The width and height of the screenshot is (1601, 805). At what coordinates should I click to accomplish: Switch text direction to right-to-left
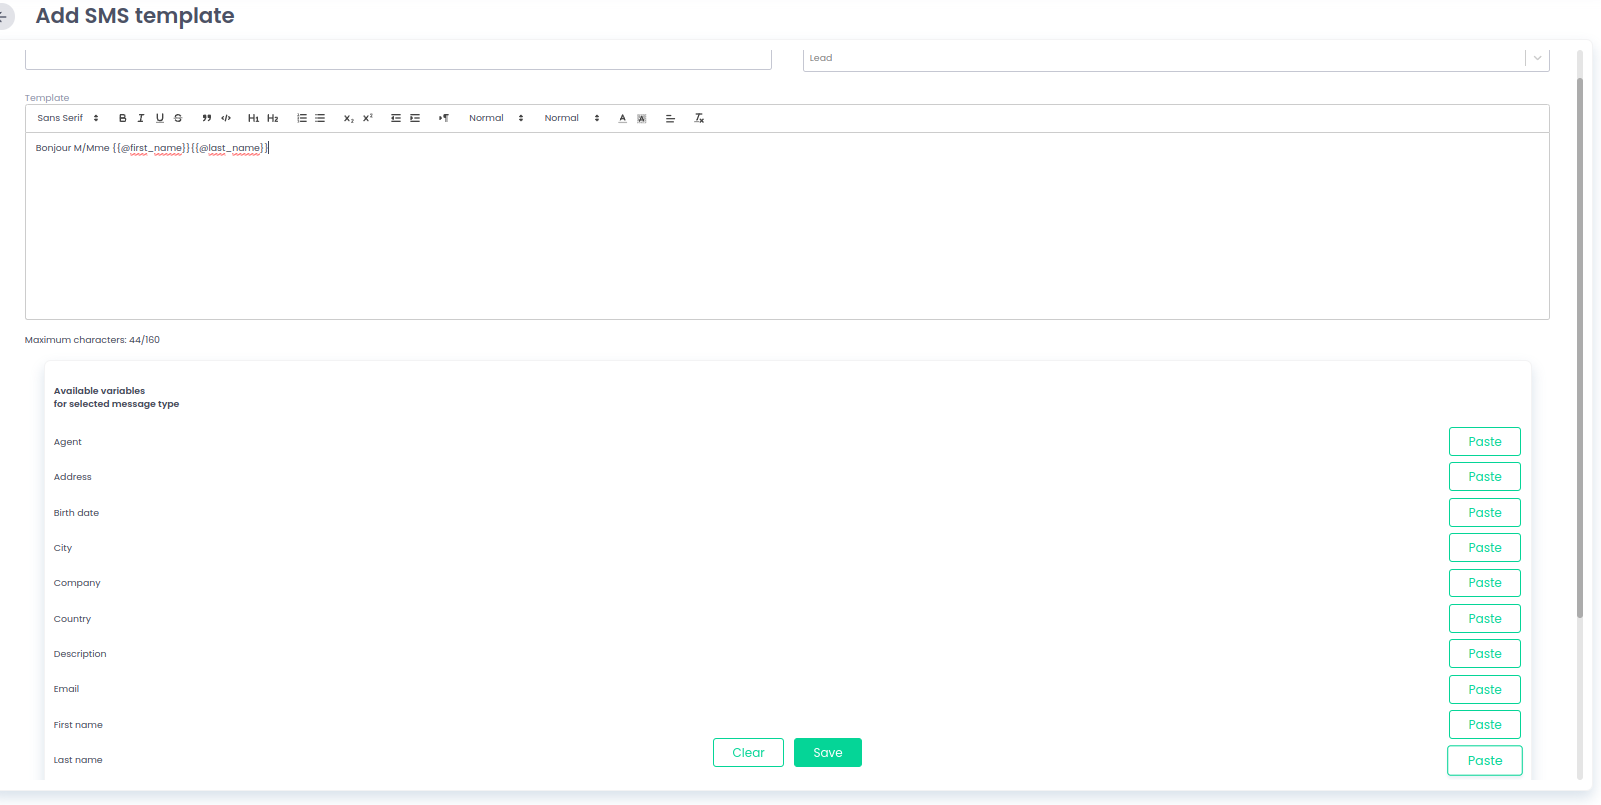(x=443, y=118)
